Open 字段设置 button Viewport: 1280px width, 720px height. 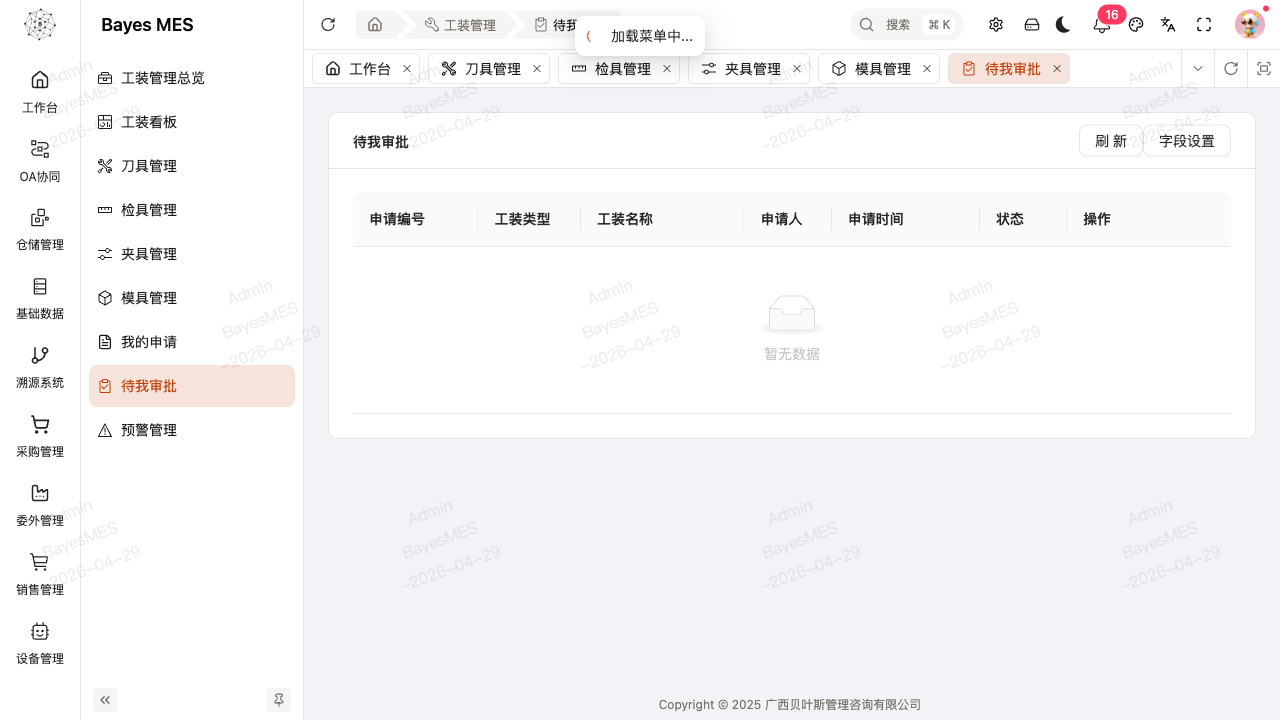coord(1187,141)
